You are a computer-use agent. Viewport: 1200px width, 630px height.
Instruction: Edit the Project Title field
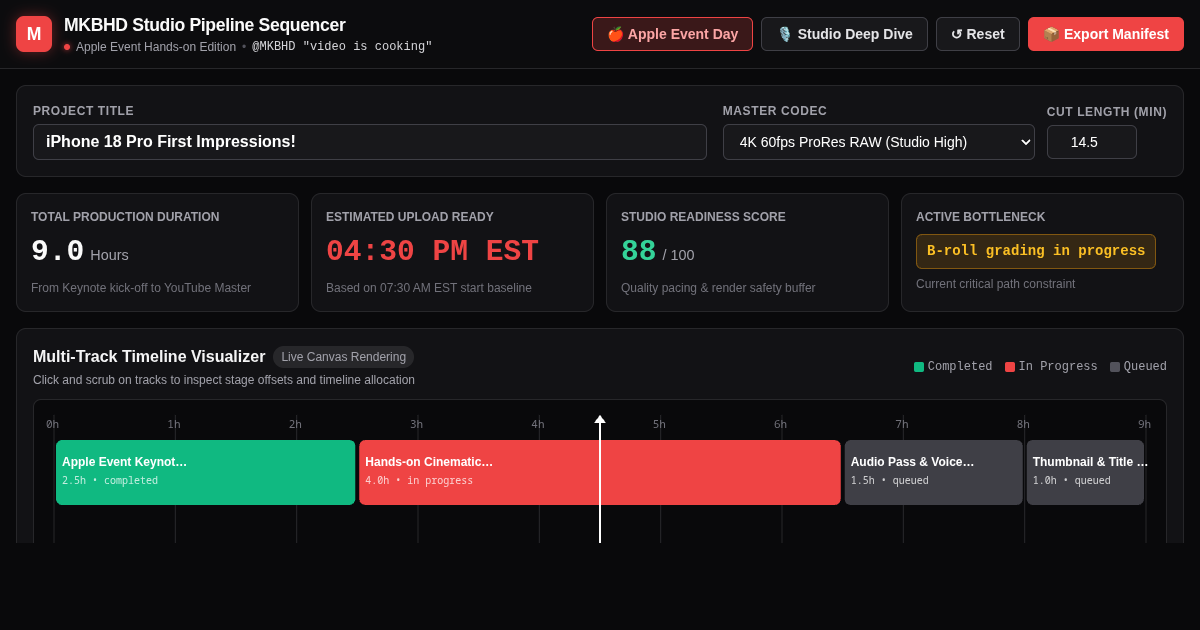point(370,142)
